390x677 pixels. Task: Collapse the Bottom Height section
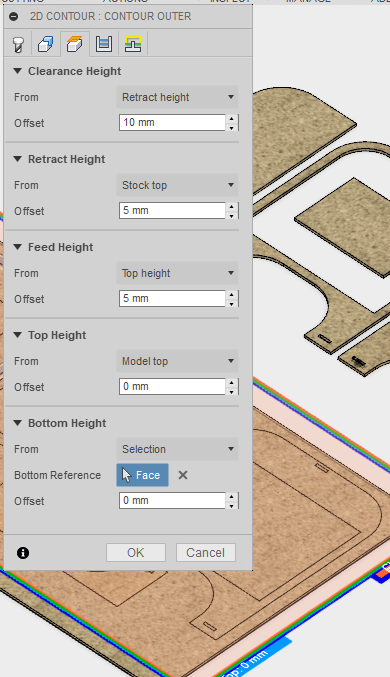[17, 423]
